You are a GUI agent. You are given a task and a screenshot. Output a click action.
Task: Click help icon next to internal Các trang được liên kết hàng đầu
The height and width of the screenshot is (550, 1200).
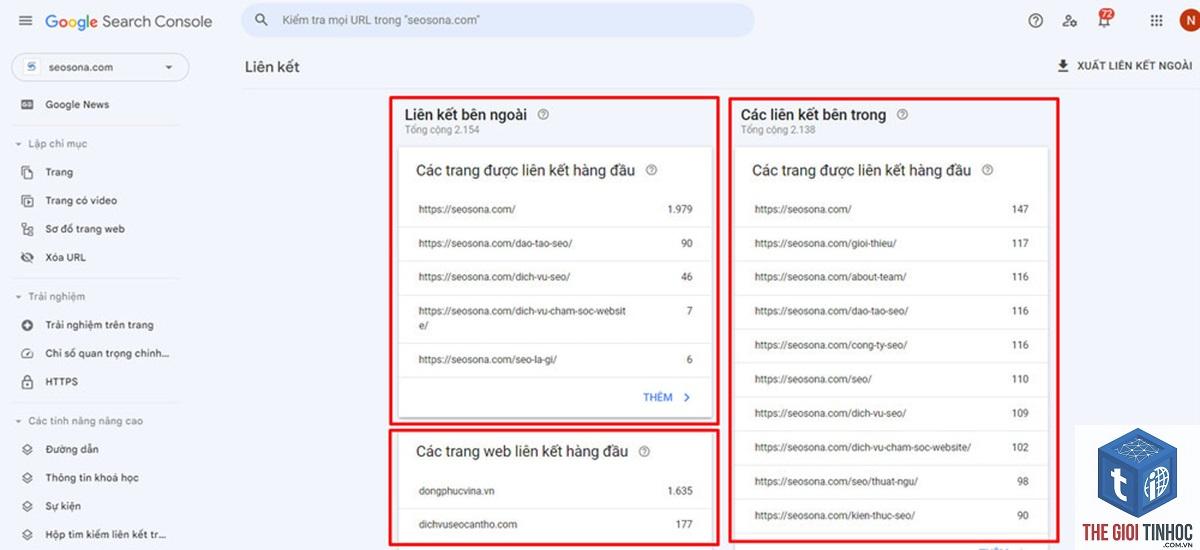click(987, 171)
